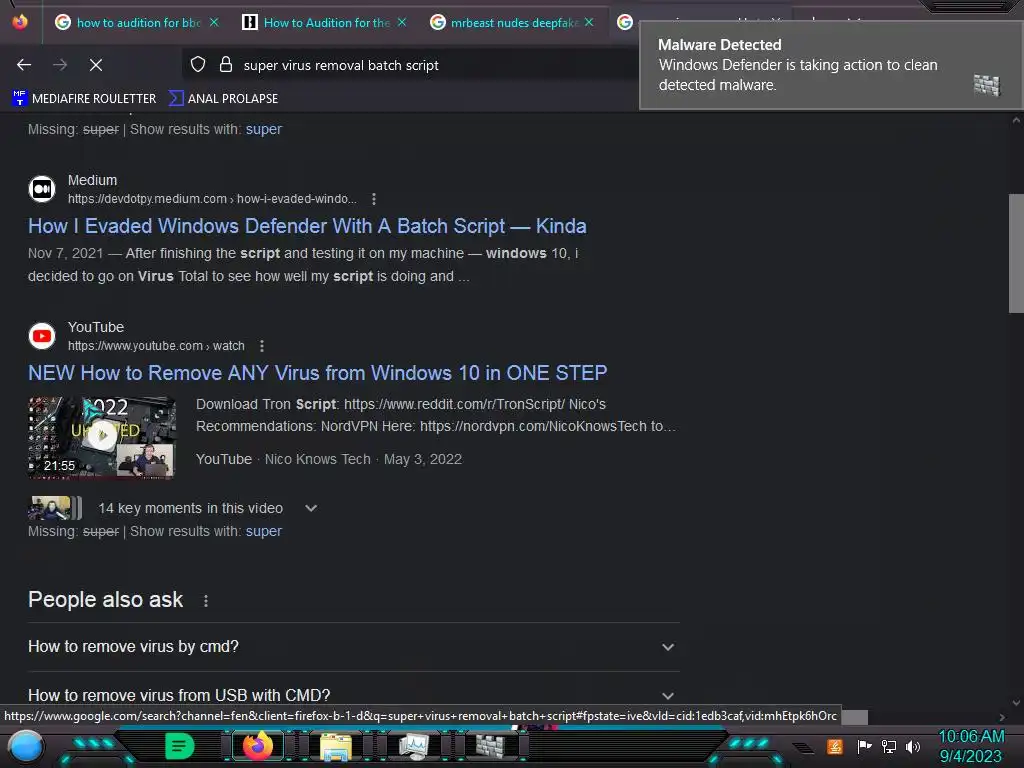The image size is (1024, 768).
Task: Close the third Google search tab
Action: click(x=589, y=22)
